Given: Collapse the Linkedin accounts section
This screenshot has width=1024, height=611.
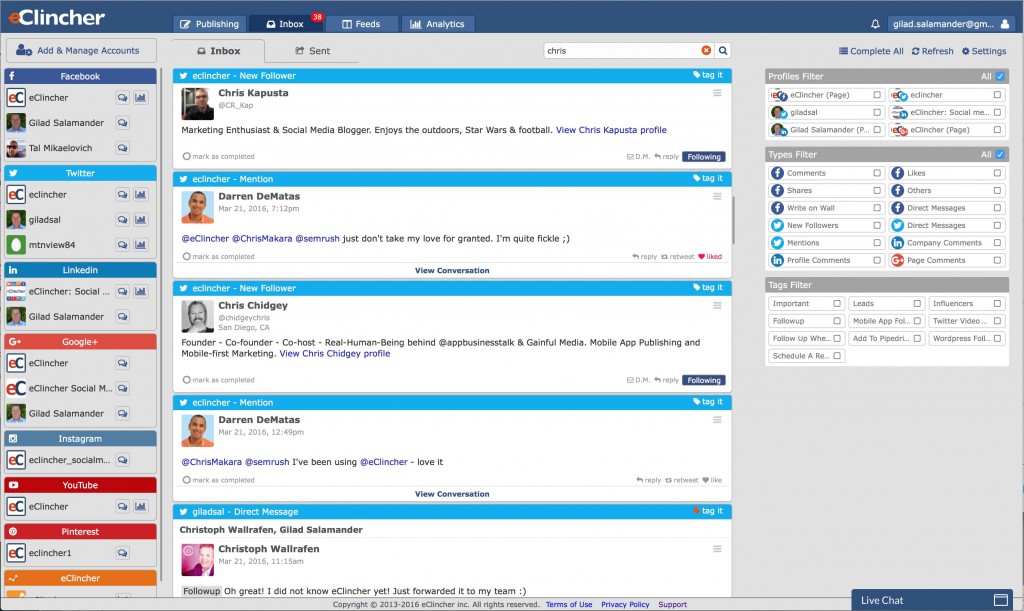Looking at the screenshot, I should 80,270.
